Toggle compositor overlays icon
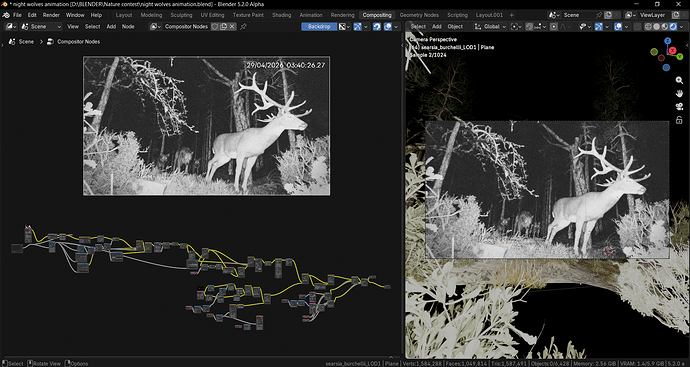This screenshot has width=690, height=367. coord(387,26)
